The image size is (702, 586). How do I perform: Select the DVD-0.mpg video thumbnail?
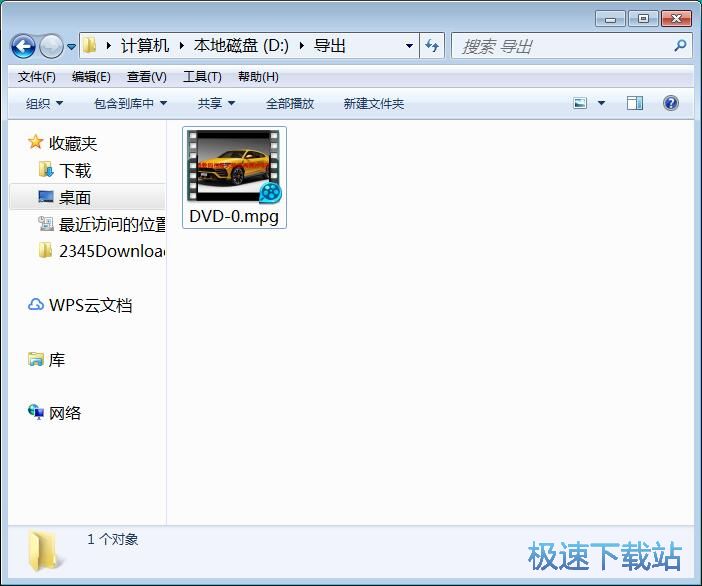click(235, 166)
